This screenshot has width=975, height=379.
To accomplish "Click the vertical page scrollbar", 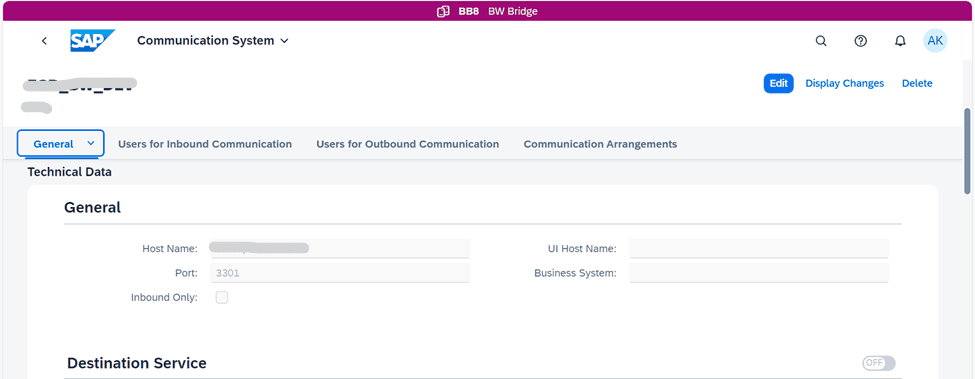I will 966,151.
